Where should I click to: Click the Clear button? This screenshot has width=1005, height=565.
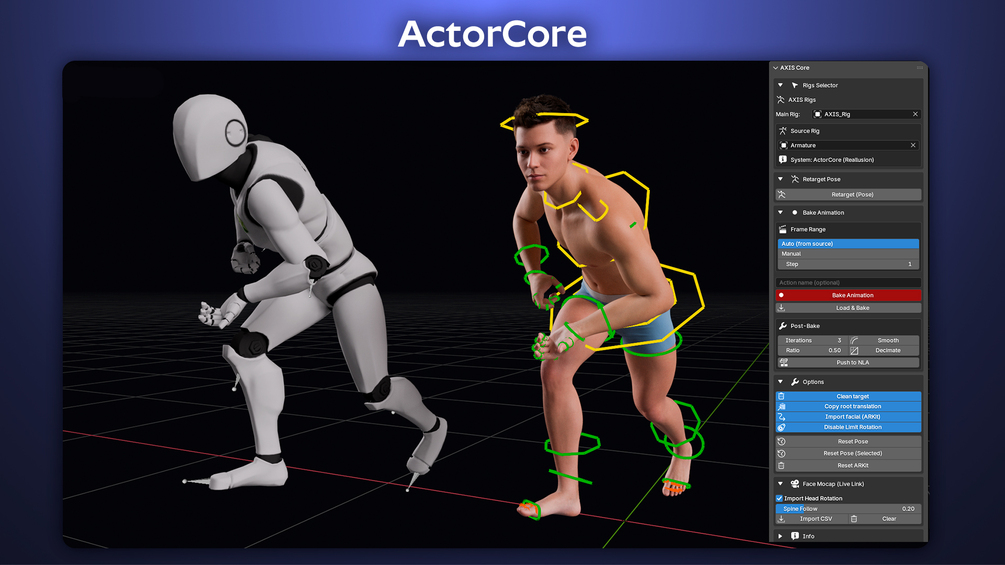(x=885, y=519)
